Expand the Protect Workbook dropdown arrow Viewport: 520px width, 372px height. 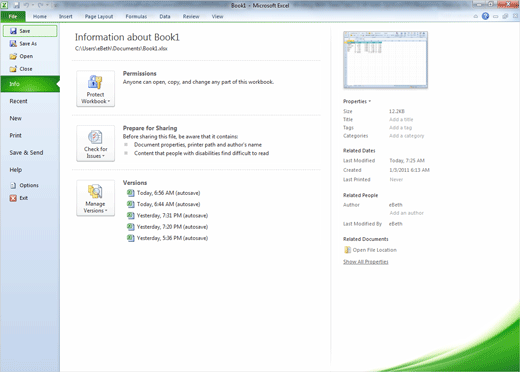[109, 101]
